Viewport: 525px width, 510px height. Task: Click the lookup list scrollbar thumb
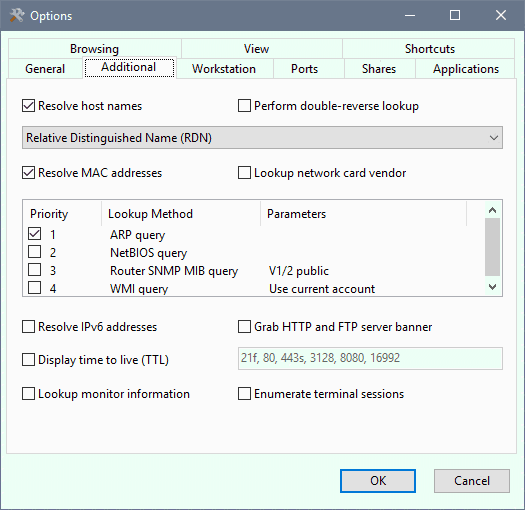(x=493, y=247)
